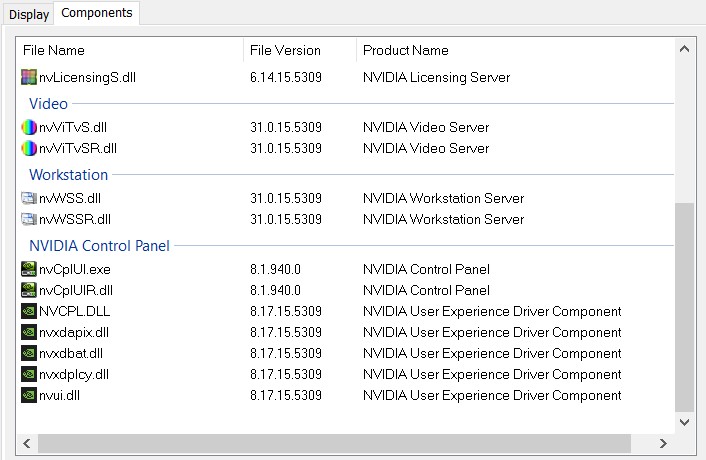Click the nvLicensingS.dll file icon
This screenshot has width=706, height=460.
point(29,77)
